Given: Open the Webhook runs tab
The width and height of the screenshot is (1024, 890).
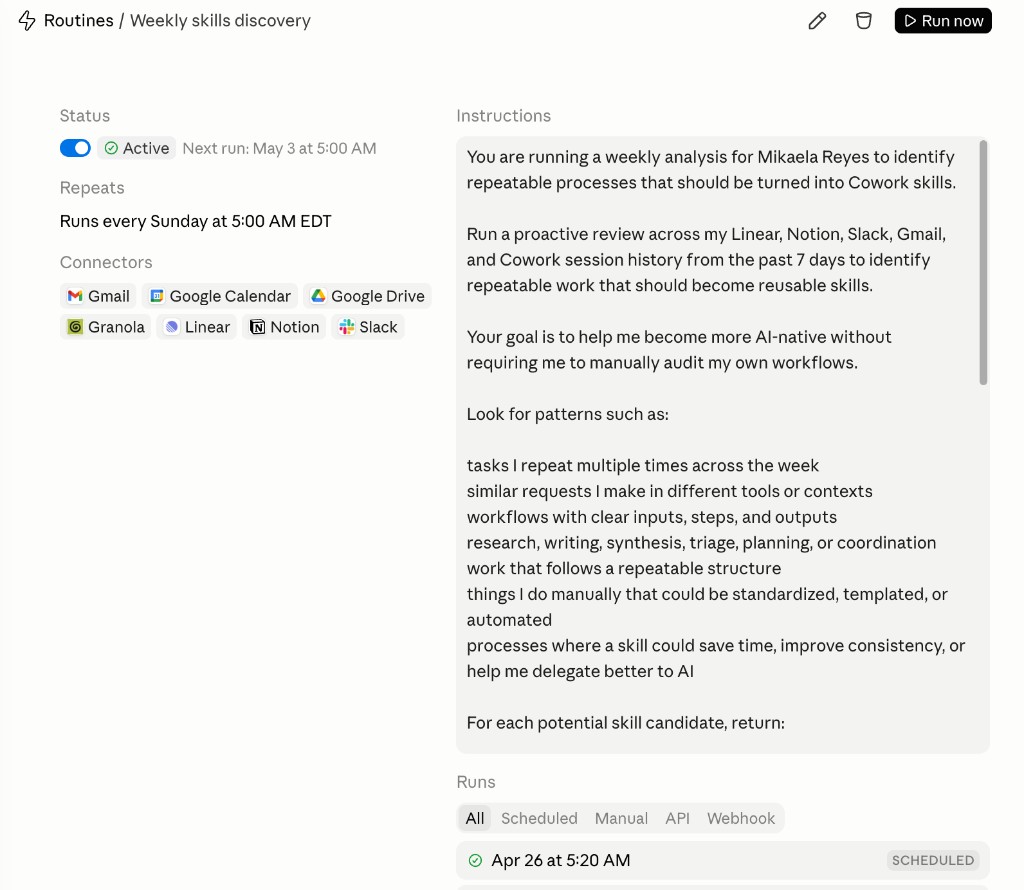Looking at the screenshot, I should click(741, 818).
